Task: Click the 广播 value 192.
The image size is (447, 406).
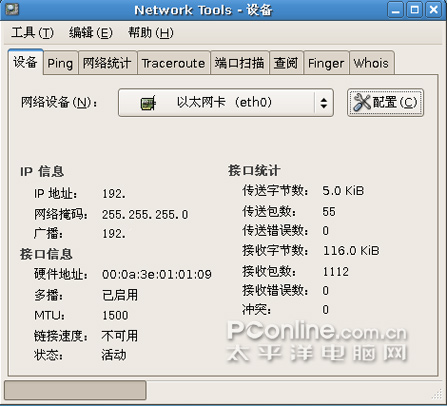Action: coord(114,234)
